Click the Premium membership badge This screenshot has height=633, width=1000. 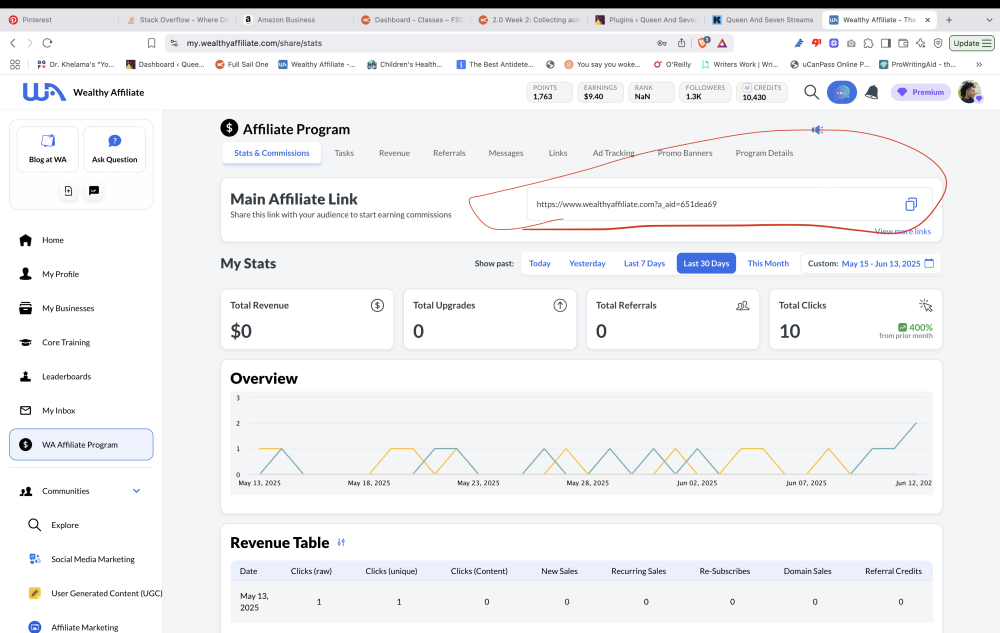pos(920,92)
